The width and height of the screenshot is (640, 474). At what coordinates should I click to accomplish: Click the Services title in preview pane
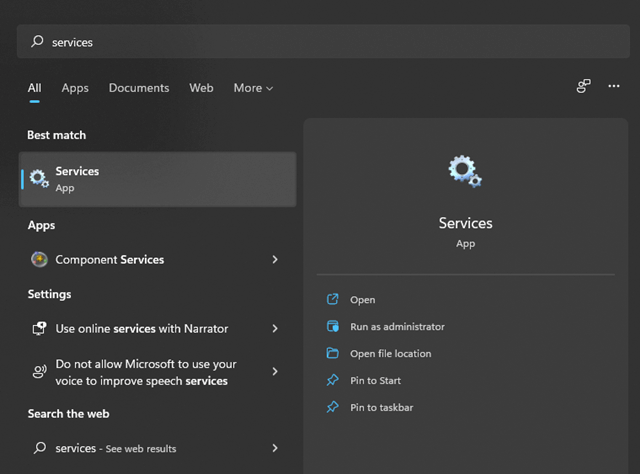tap(465, 223)
